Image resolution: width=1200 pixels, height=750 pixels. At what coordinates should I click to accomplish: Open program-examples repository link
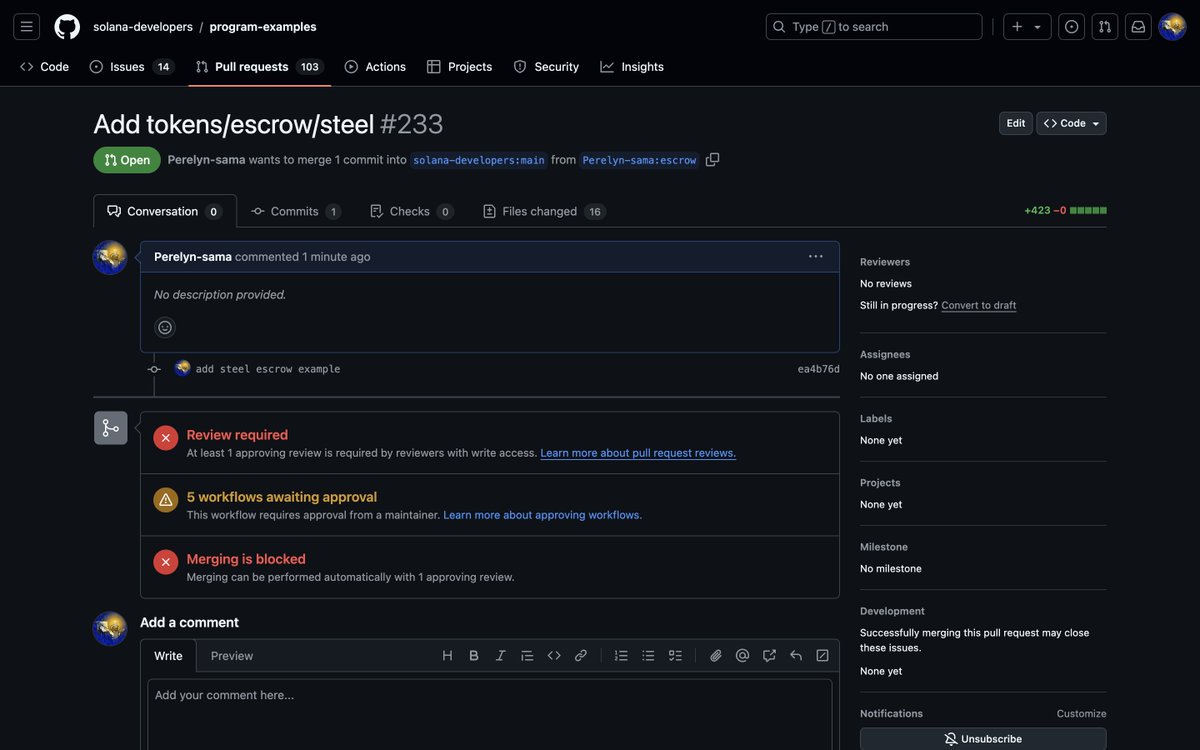pyautogui.click(x=263, y=27)
